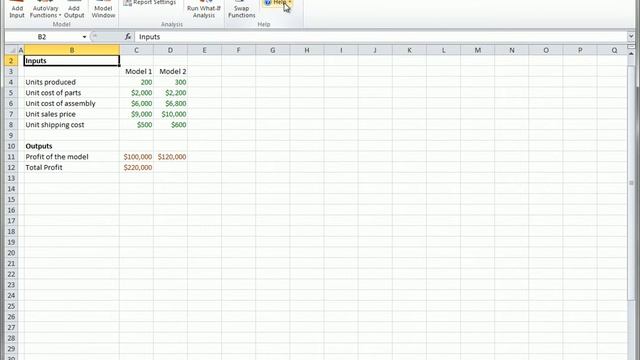Click the formula bar containing Inputs
This screenshot has height=360, width=640.
(381, 37)
